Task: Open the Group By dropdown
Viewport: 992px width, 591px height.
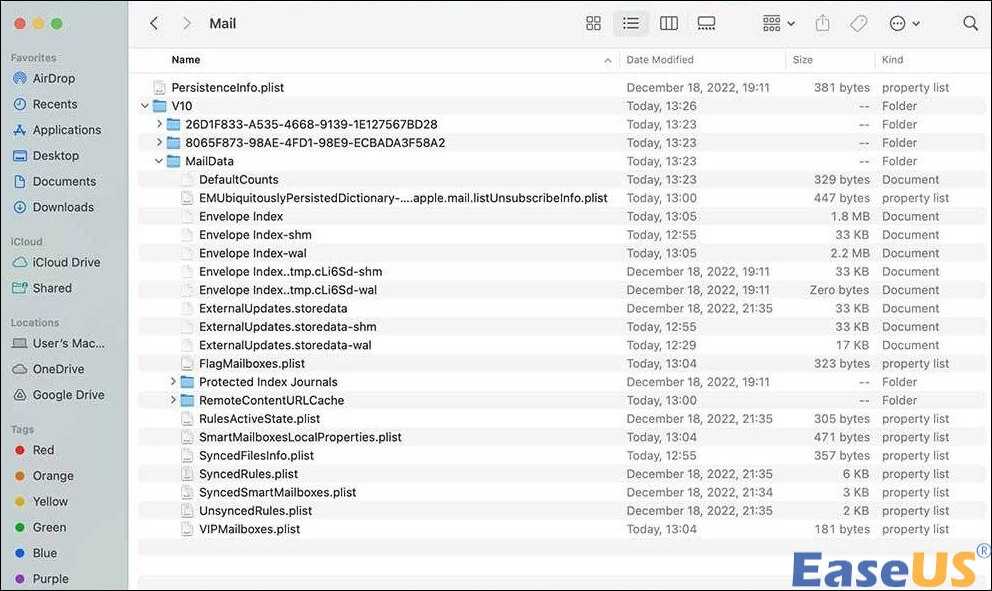Action: coord(778,23)
